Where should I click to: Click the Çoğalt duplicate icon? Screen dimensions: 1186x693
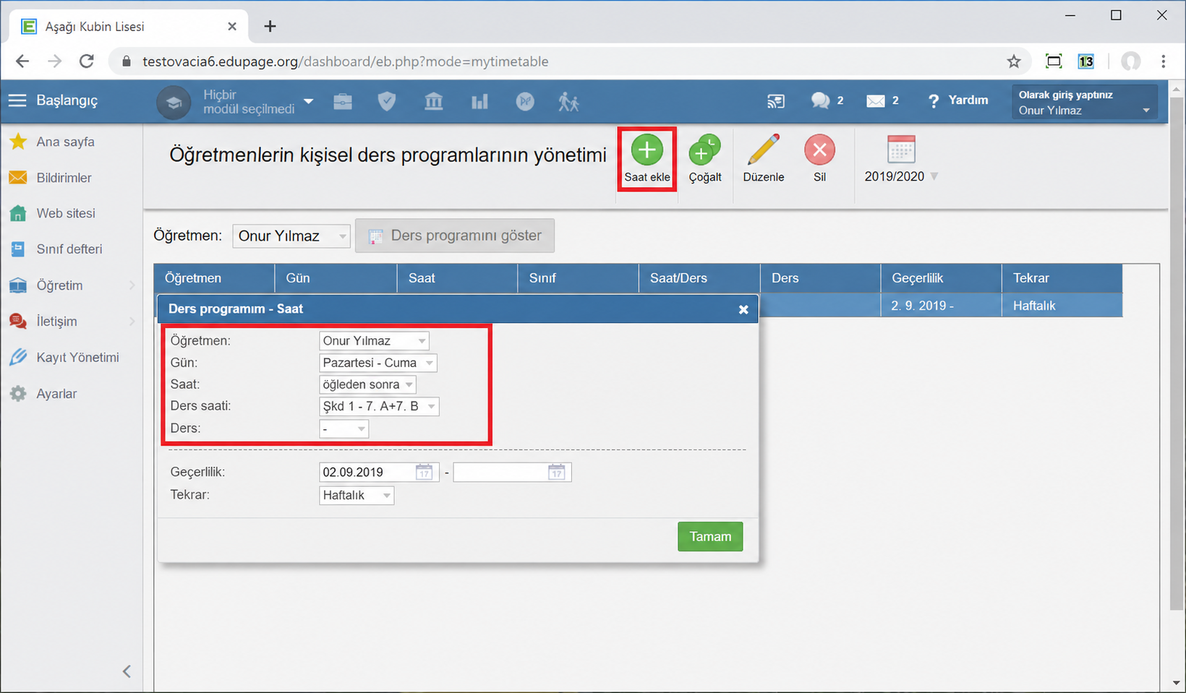coord(704,150)
